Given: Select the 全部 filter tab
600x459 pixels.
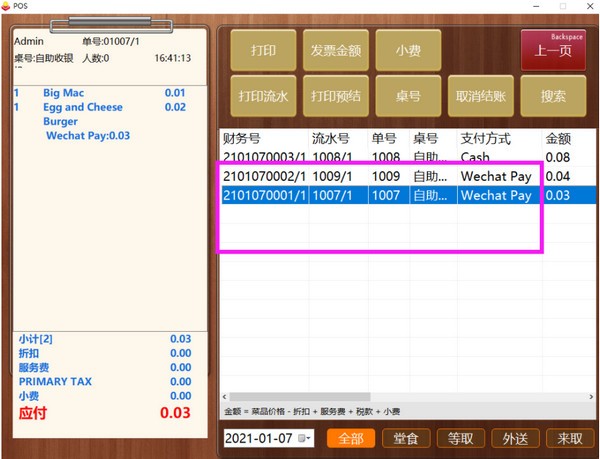Looking at the screenshot, I should [x=351, y=438].
